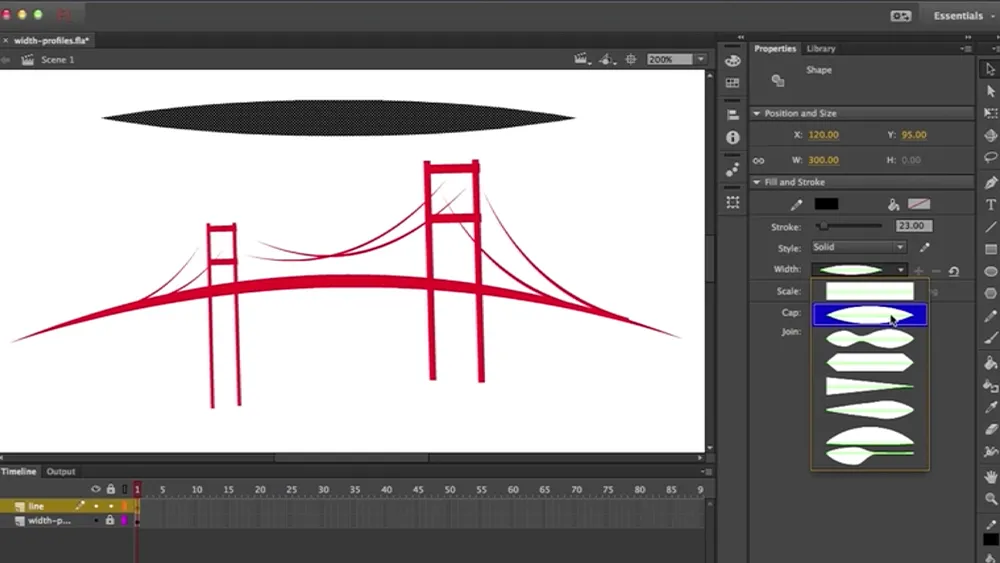Open the Edit Symbols dropdown

pyautogui.click(x=607, y=59)
